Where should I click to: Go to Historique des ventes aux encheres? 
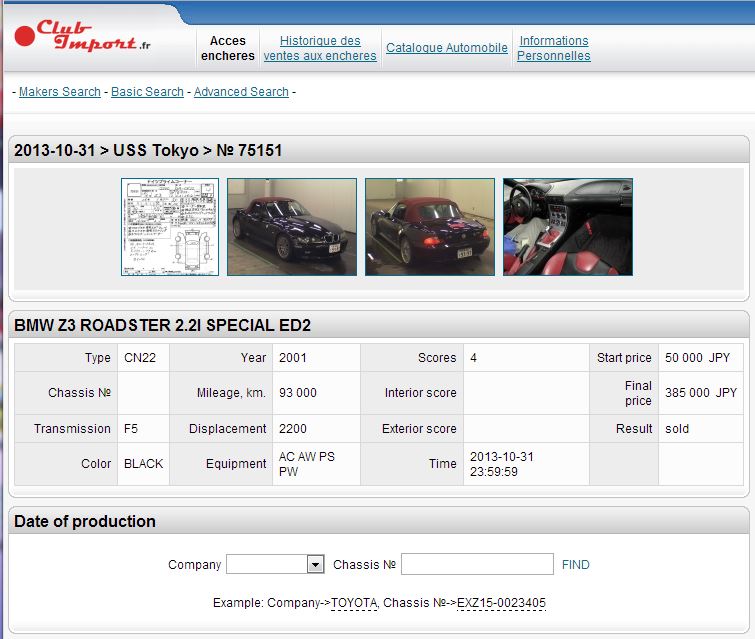320,48
